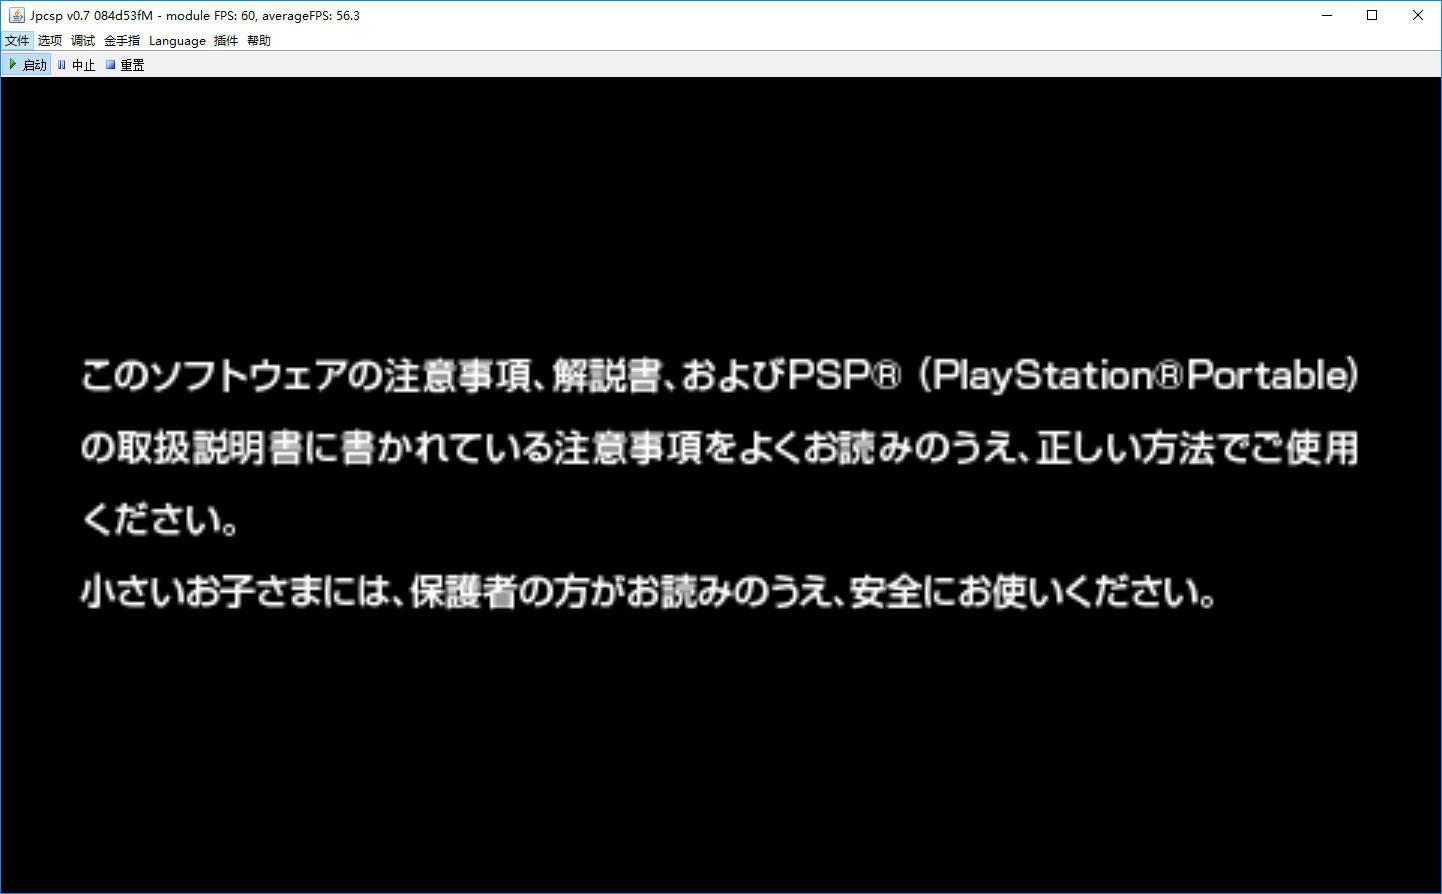Open the 插件 (Plugins) menu
This screenshot has height=894, width=1442.
tap(226, 41)
